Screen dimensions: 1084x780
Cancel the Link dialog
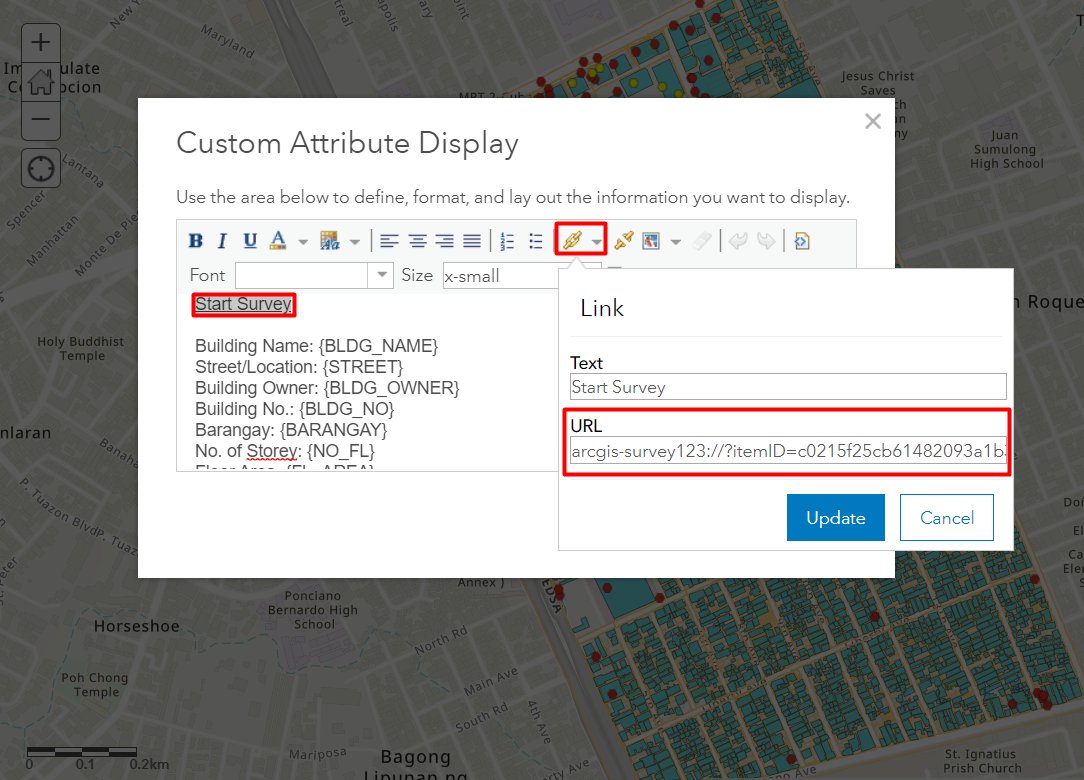946,517
